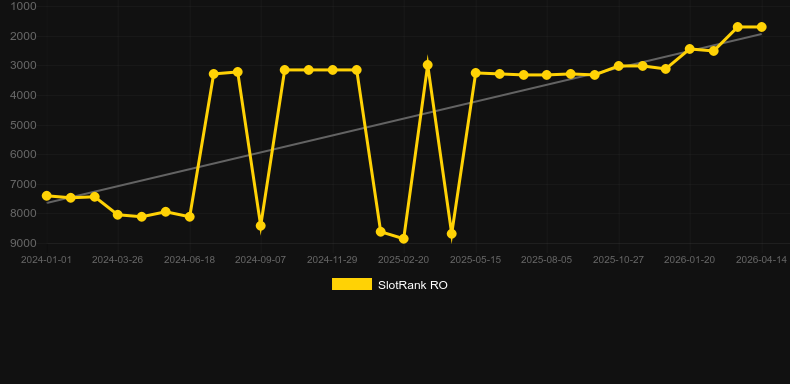This screenshot has width=790, height=384.
Task: Click the yellow SlotRank RO legend swatch
Action: [x=352, y=284]
